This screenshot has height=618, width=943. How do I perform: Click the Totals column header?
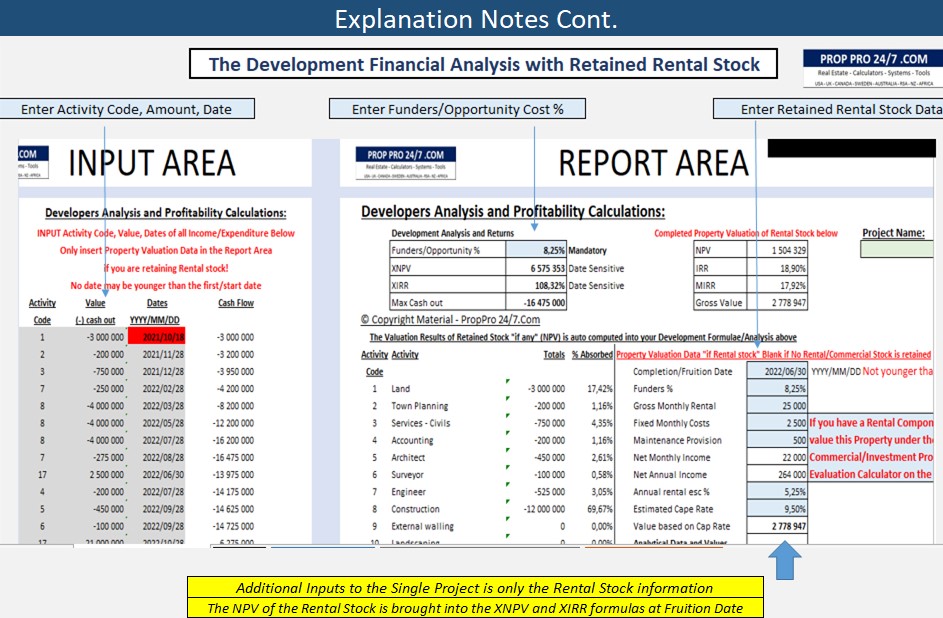pos(554,355)
